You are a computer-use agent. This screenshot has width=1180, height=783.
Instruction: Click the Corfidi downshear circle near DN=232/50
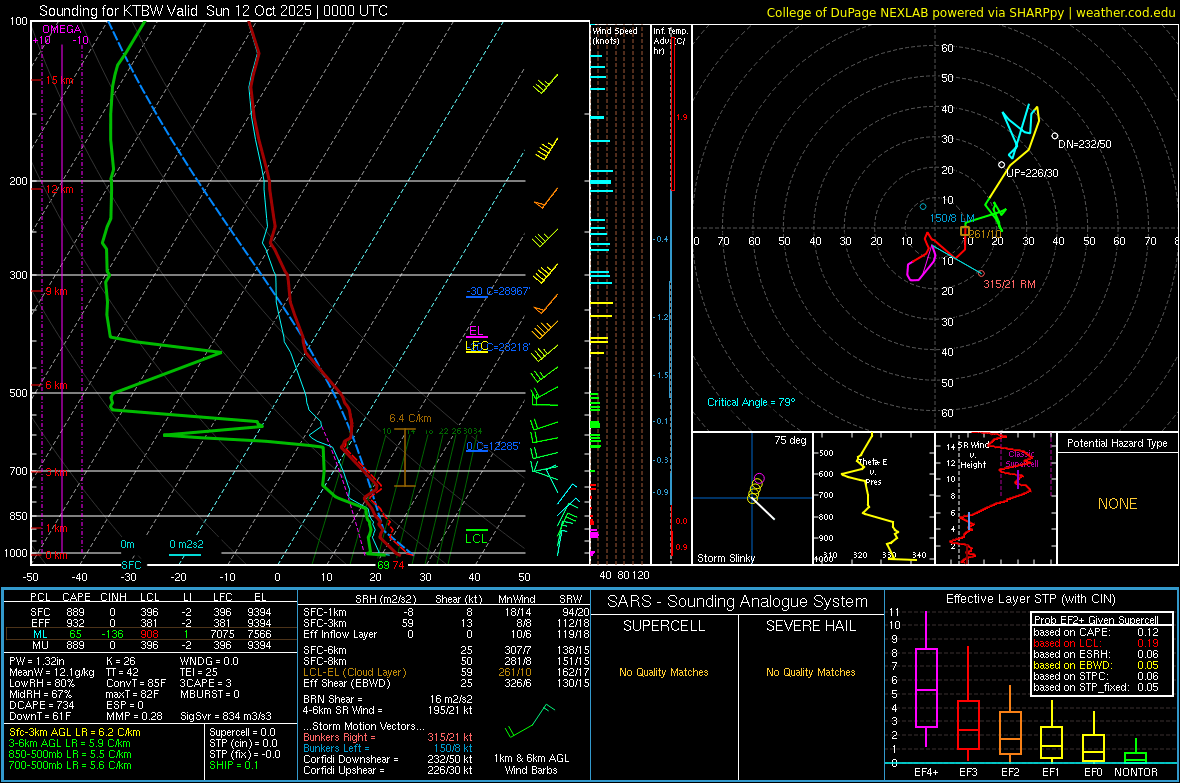pos(1054,136)
